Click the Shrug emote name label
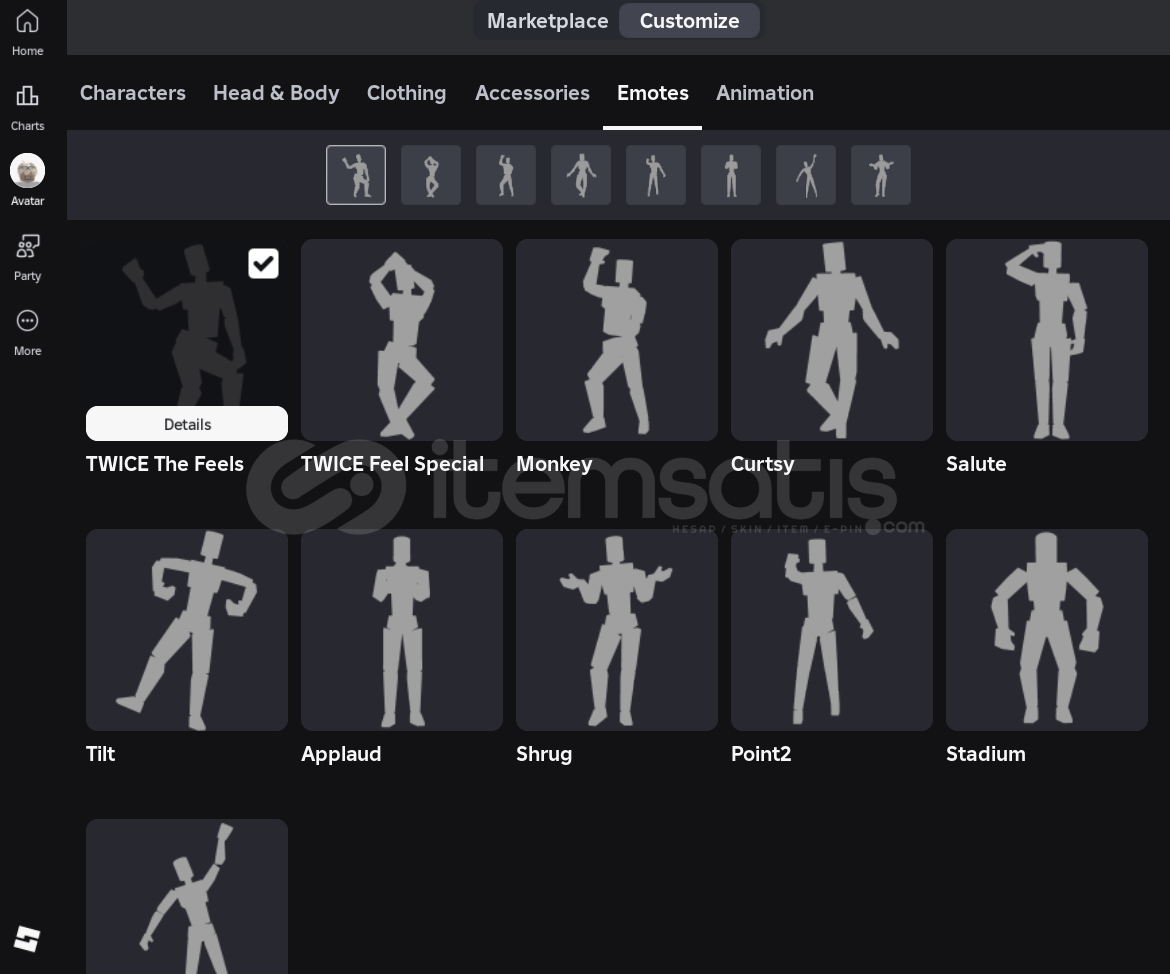1170x974 pixels. (x=544, y=754)
